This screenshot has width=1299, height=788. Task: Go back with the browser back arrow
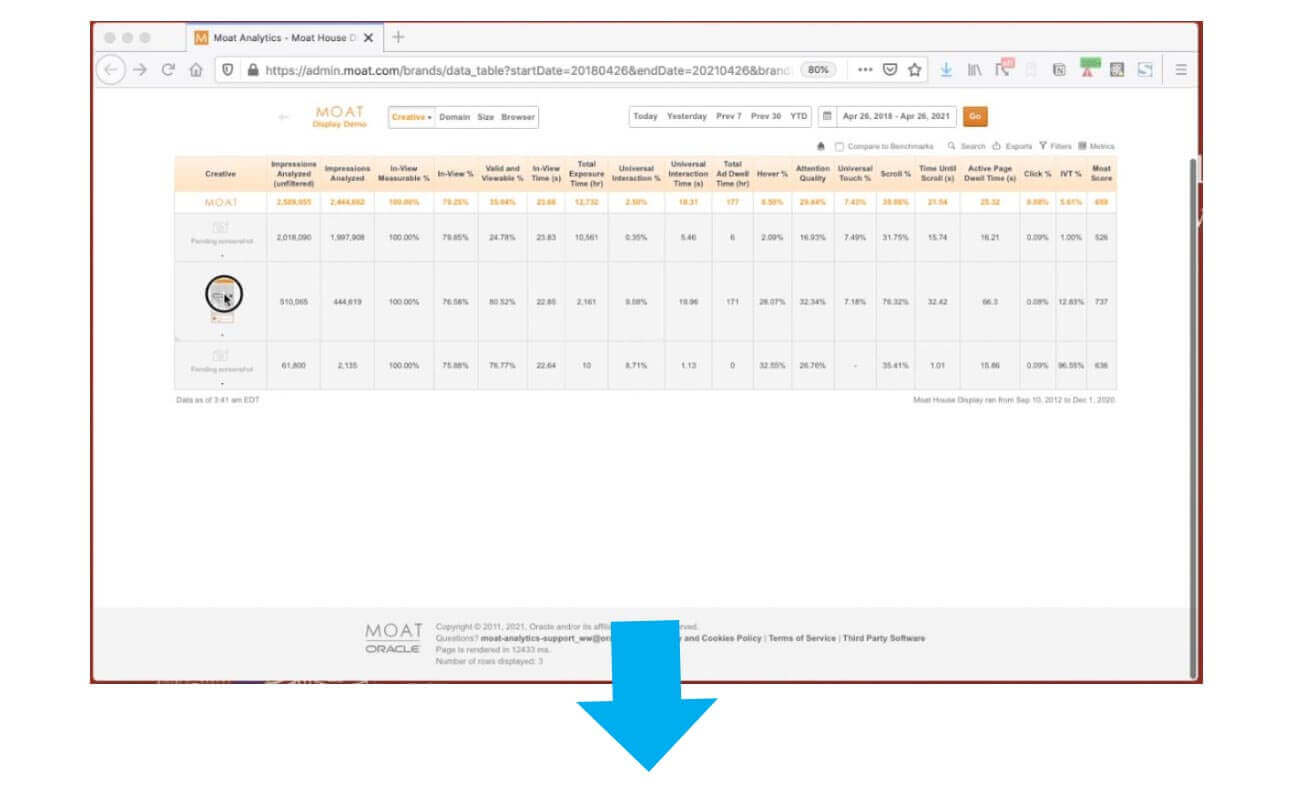(112, 70)
